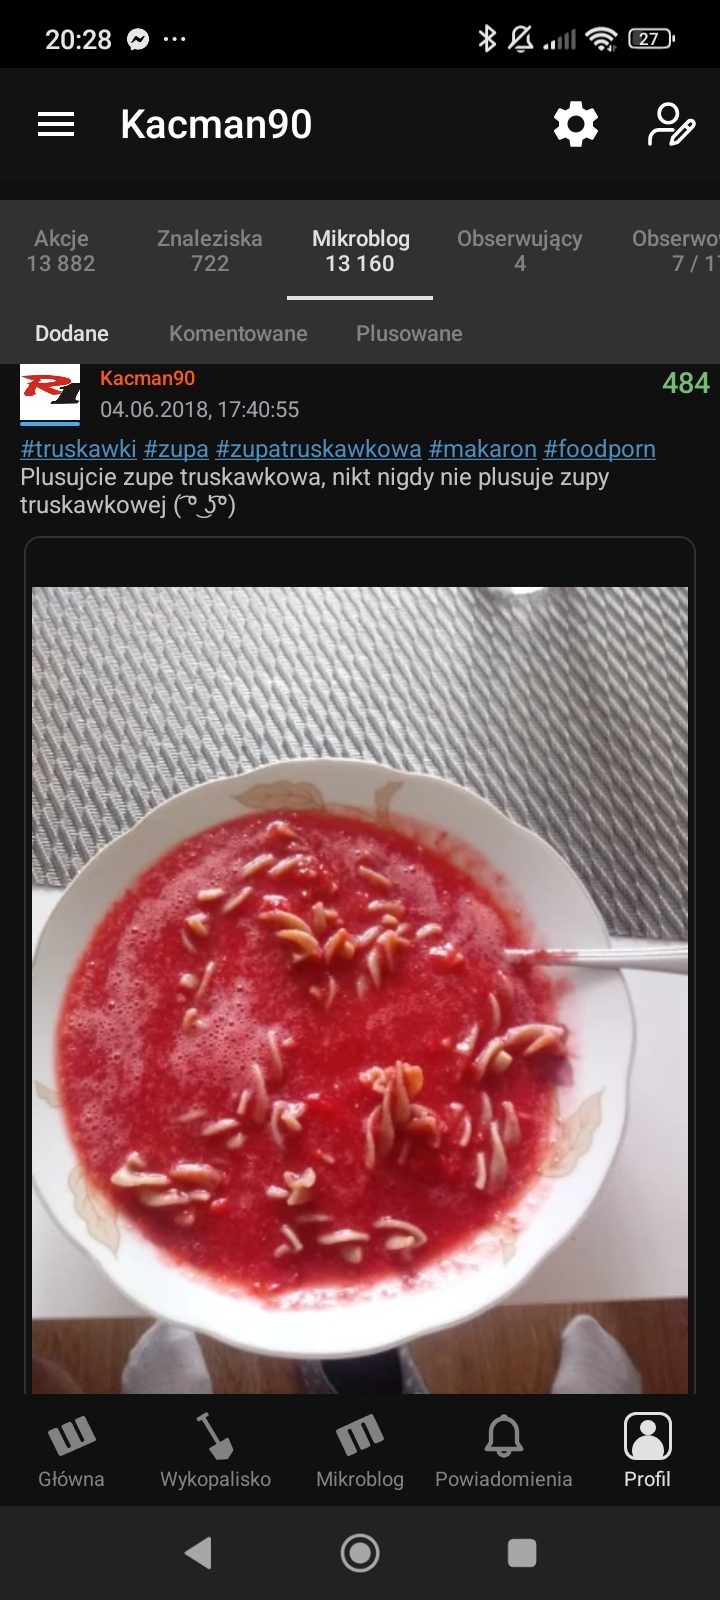Screen dimensions: 720x1600
Task: Switch to the Akcje tab
Action: [61, 251]
